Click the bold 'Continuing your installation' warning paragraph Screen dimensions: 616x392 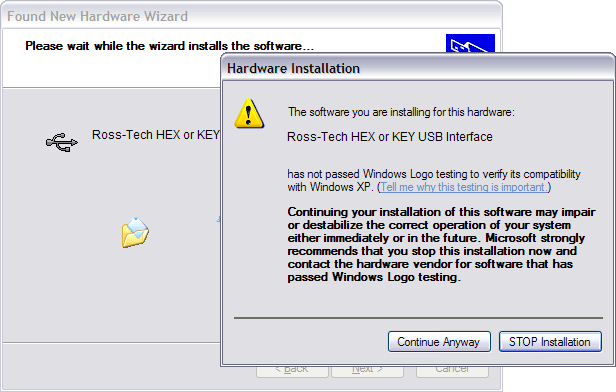click(442, 244)
